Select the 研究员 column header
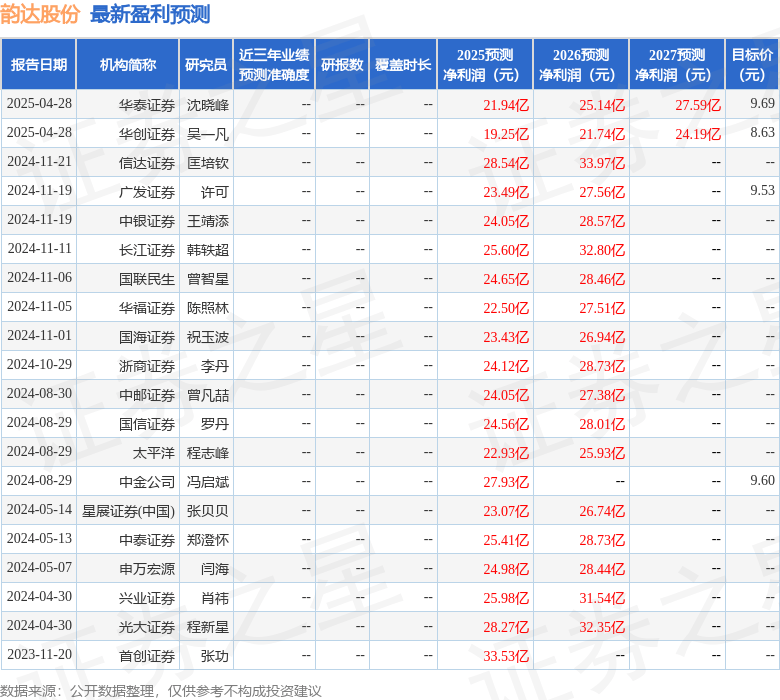The width and height of the screenshot is (780, 700). pyautogui.click(x=206, y=65)
